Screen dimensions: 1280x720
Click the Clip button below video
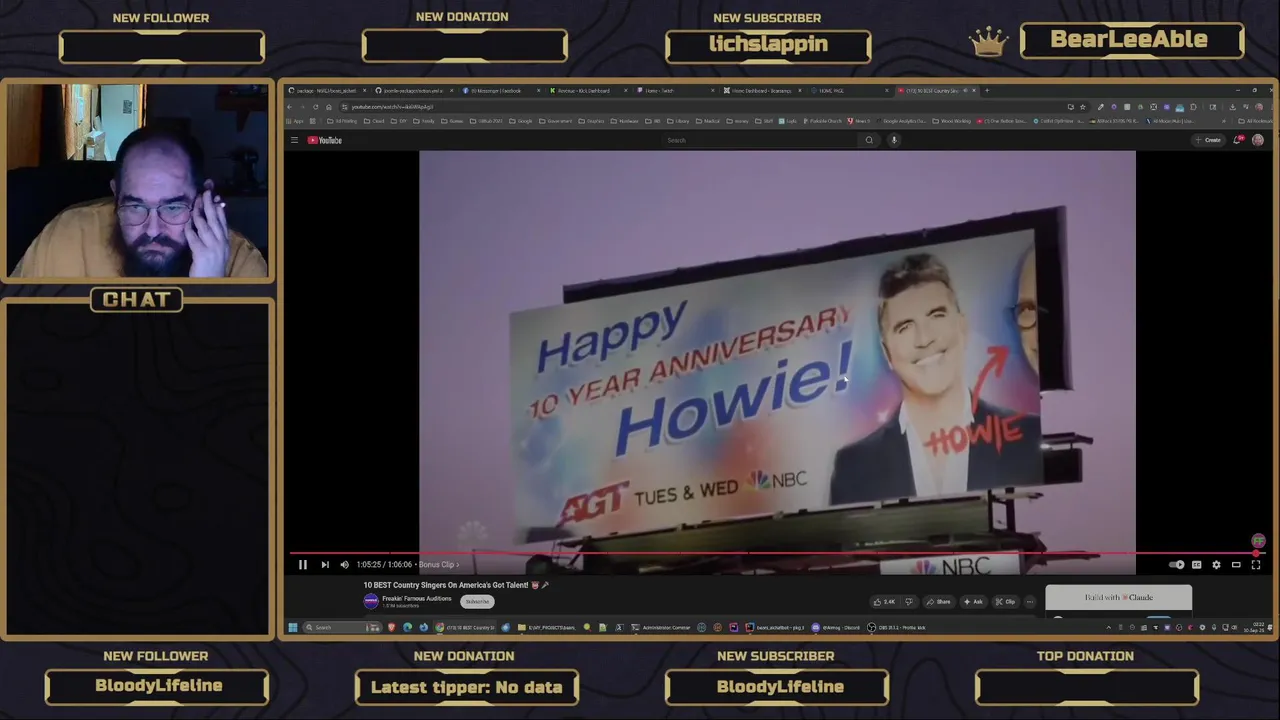pos(1005,602)
